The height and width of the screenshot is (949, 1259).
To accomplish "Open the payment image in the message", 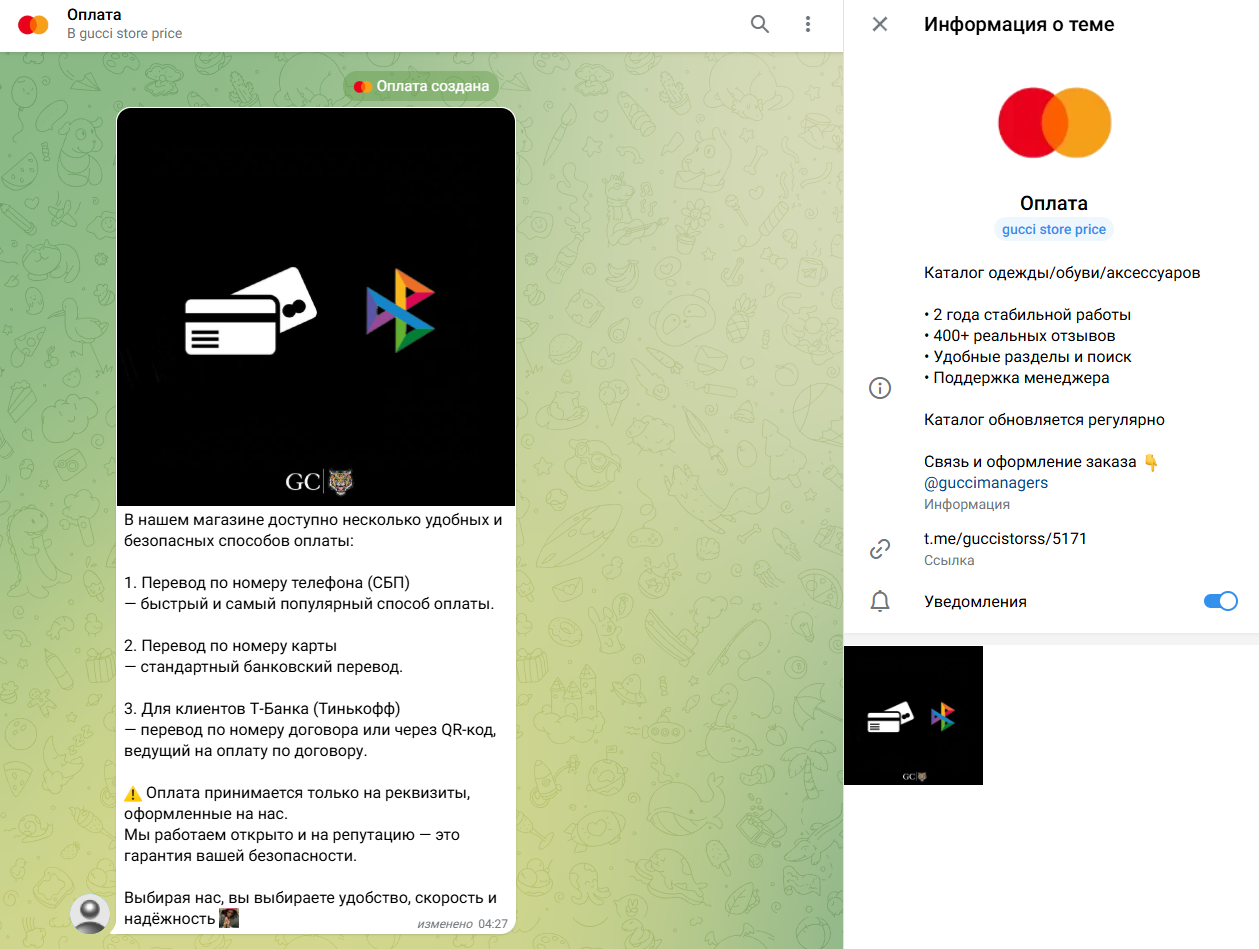I will [x=316, y=307].
